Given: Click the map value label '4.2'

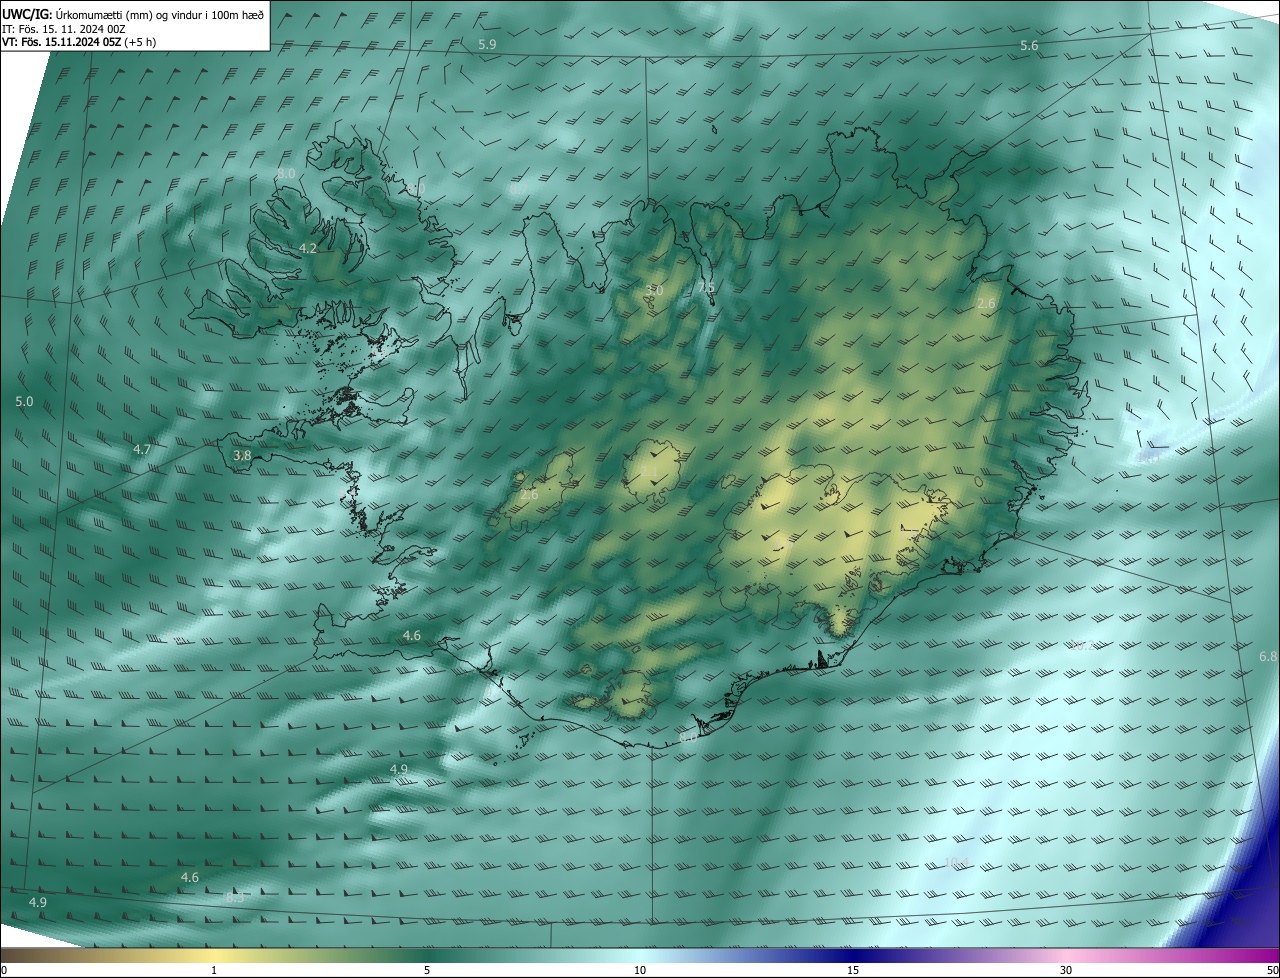Looking at the screenshot, I should [x=308, y=248].
